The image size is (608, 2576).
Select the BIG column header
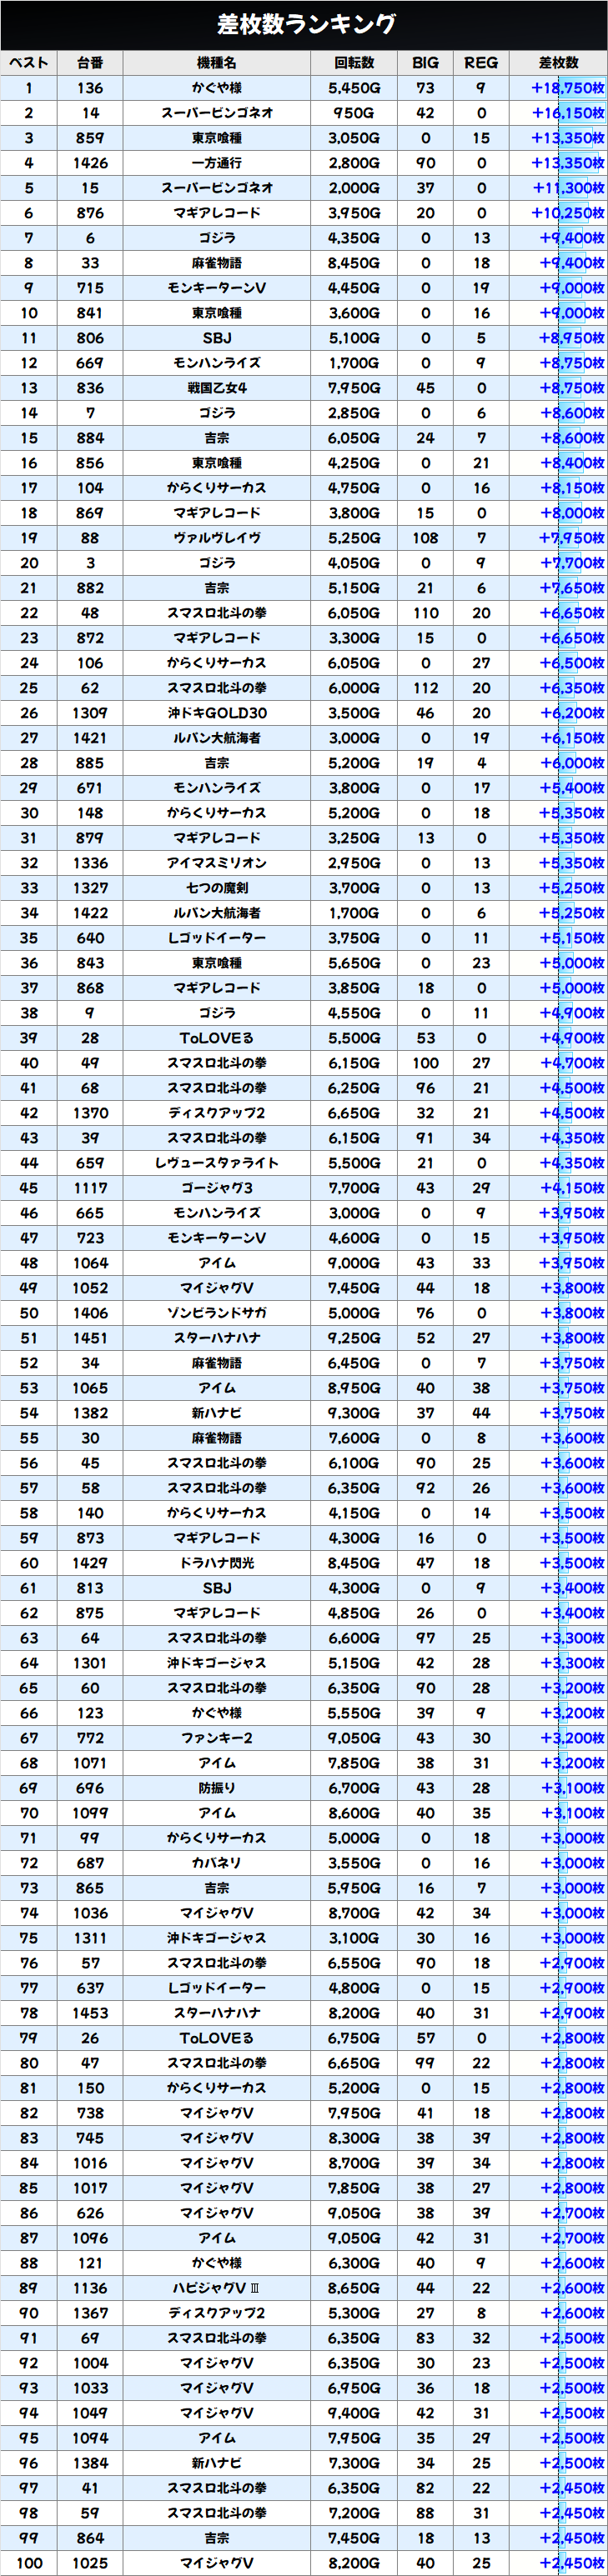point(425,63)
